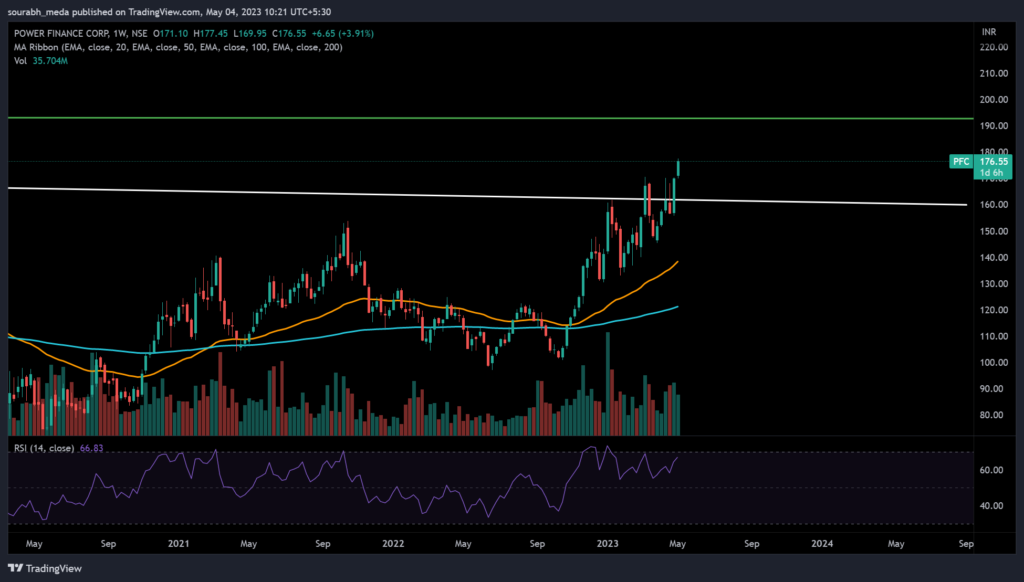Click the 210.00 price axis label
Viewport: 1024px width, 582px height.
(994, 73)
